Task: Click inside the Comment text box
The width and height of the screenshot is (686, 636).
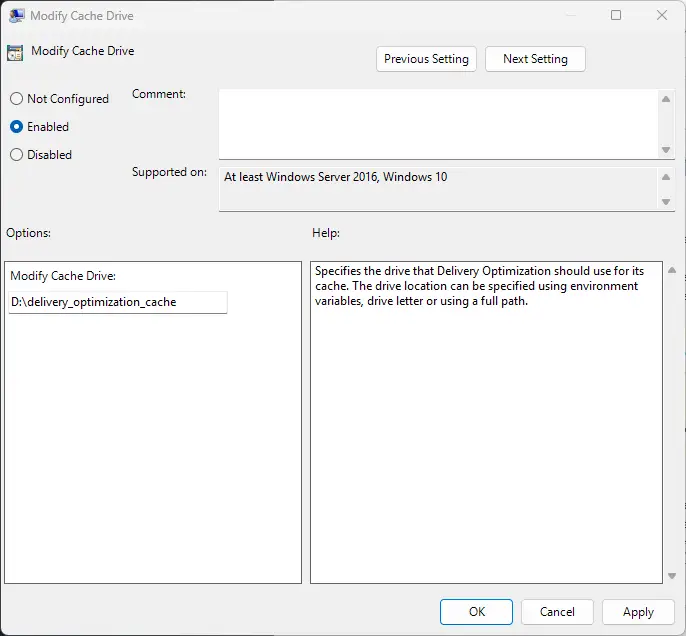Action: coord(438,124)
